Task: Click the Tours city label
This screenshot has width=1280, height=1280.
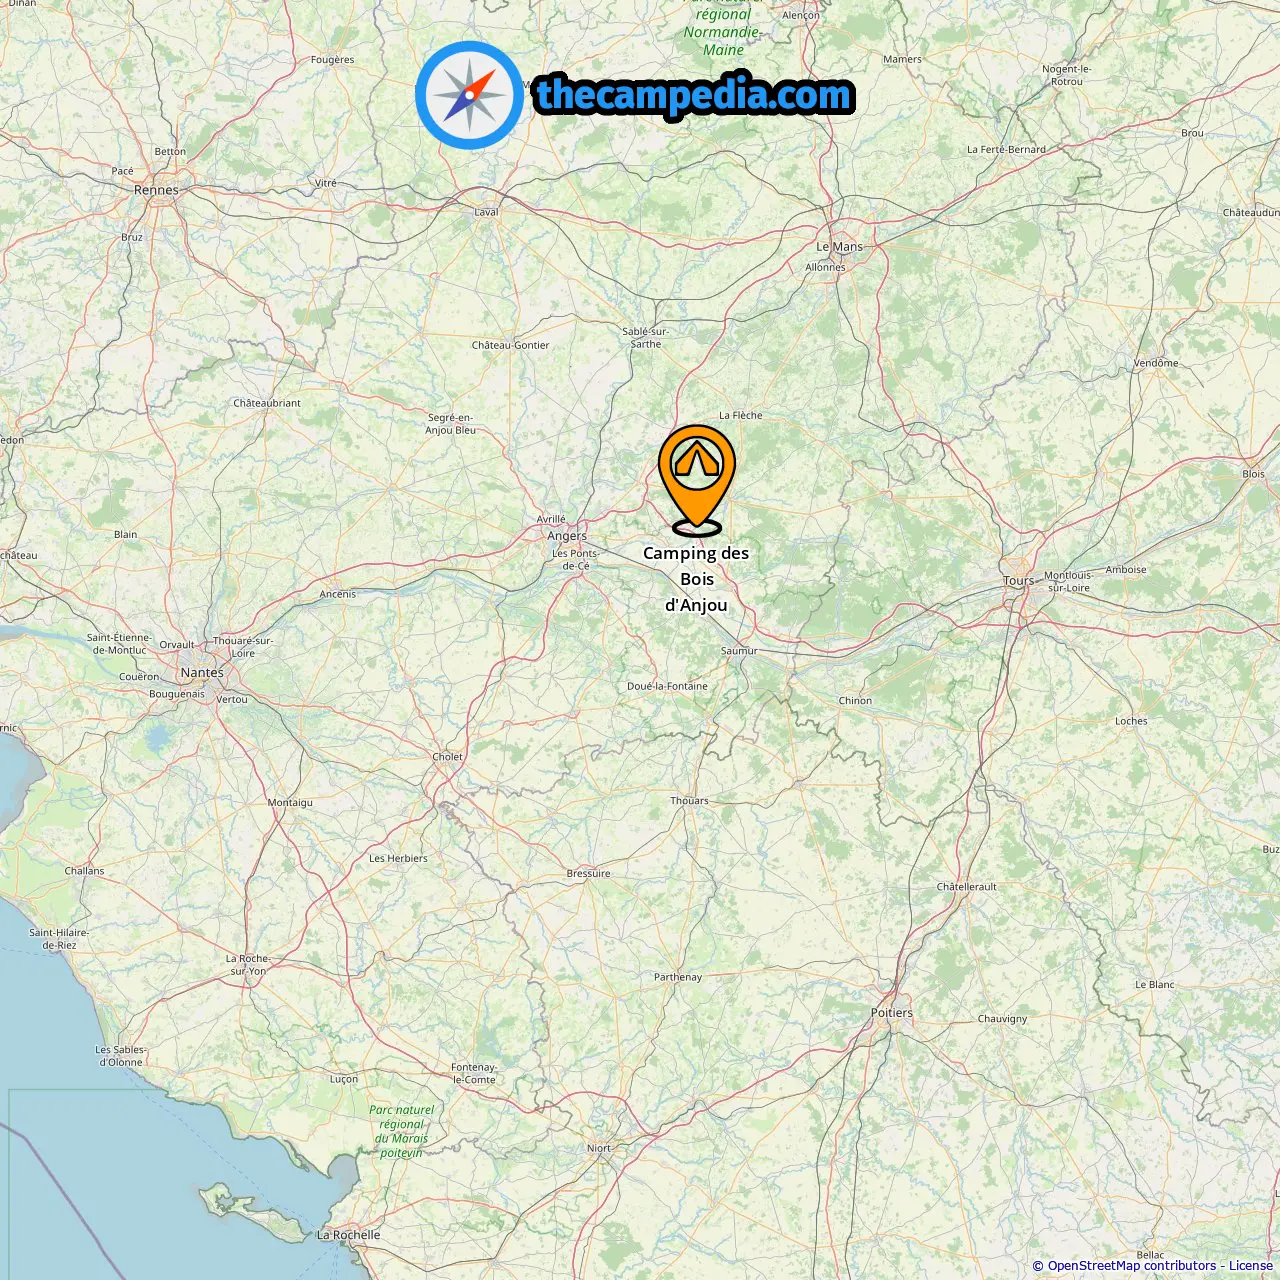Action: pos(1019,581)
